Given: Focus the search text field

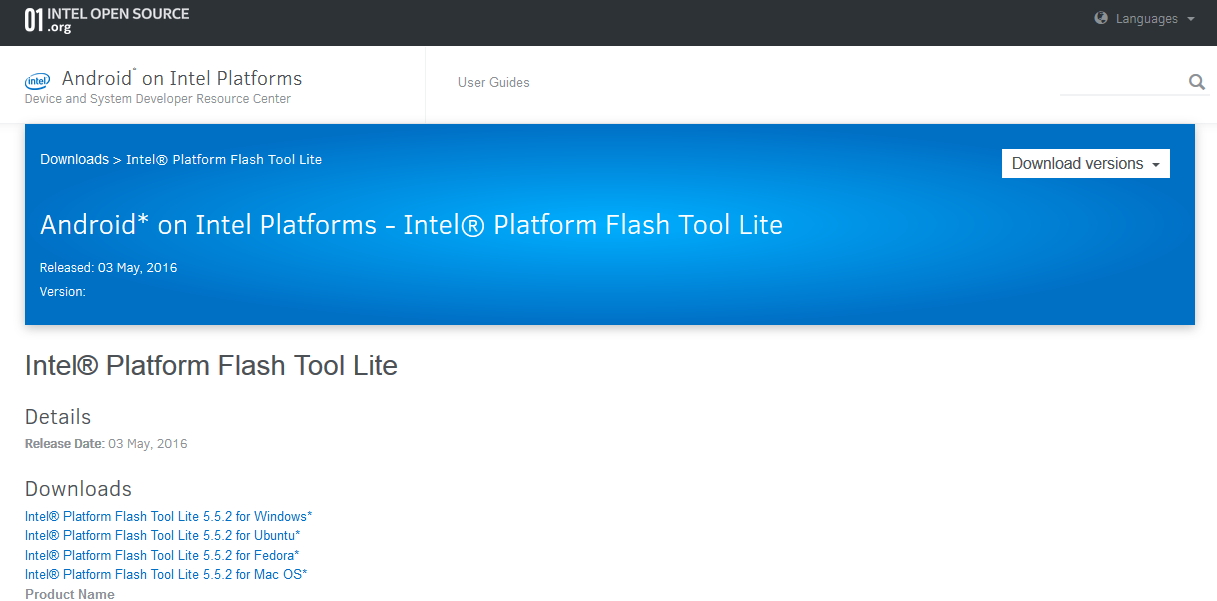Looking at the screenshot, I should pos(1120,82).
